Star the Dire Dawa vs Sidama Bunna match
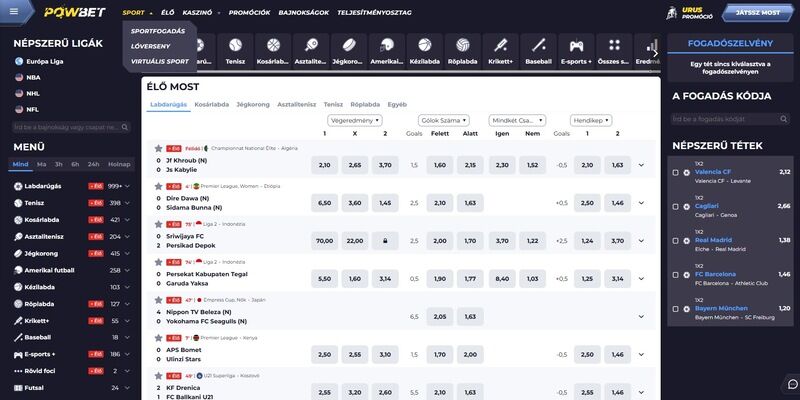800x400 pixels. tap(158, 186)
